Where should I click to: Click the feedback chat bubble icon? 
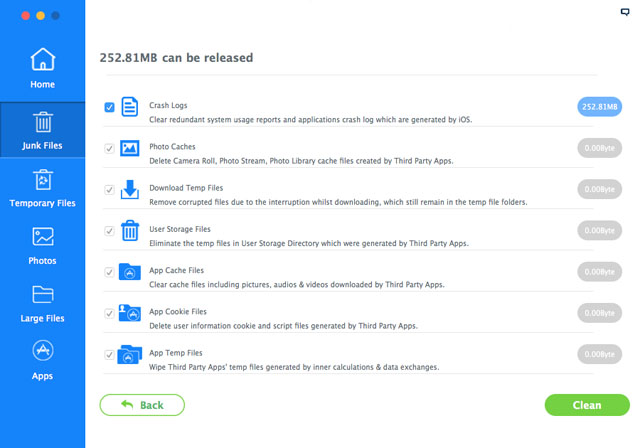(x=624, y=12)
